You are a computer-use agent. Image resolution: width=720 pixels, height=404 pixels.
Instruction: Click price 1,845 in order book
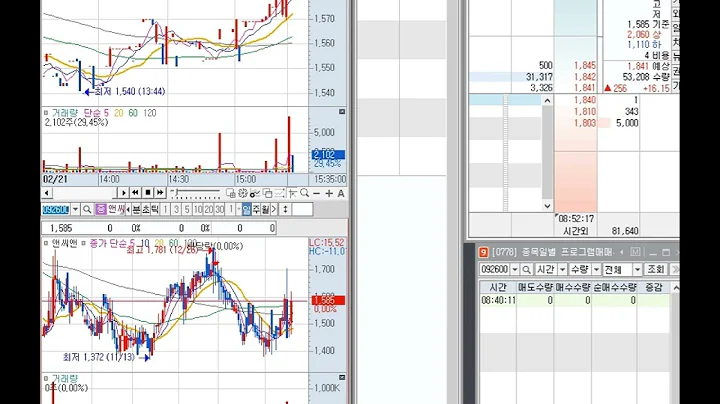585,66
